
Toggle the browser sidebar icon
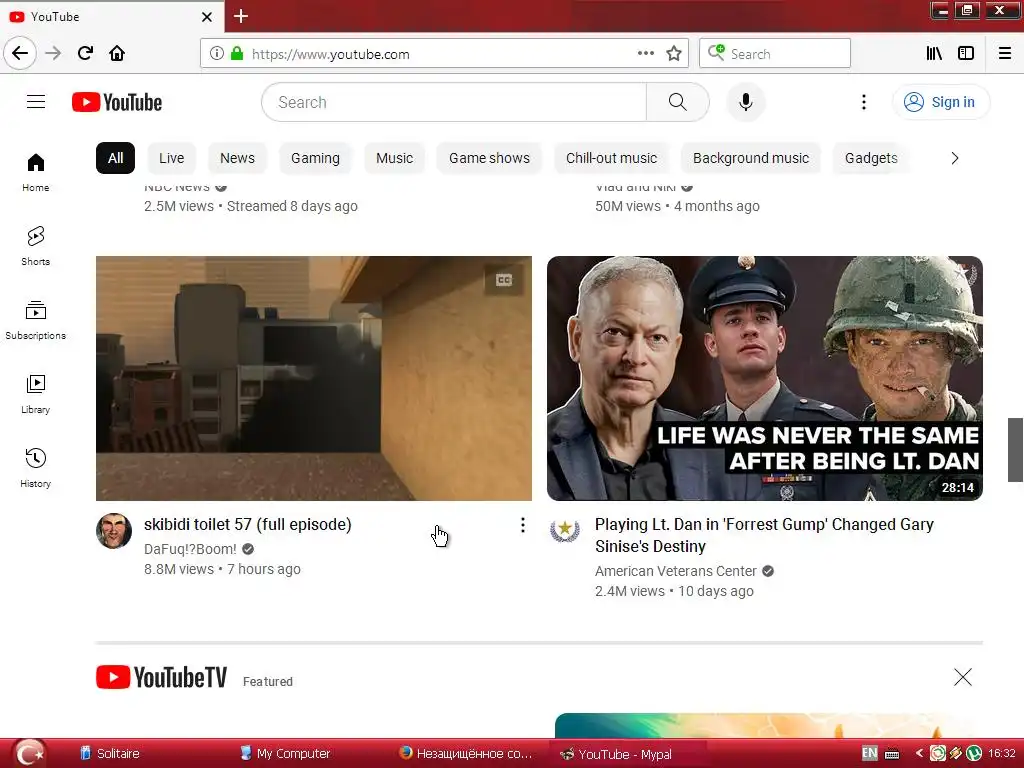[966, 54]
